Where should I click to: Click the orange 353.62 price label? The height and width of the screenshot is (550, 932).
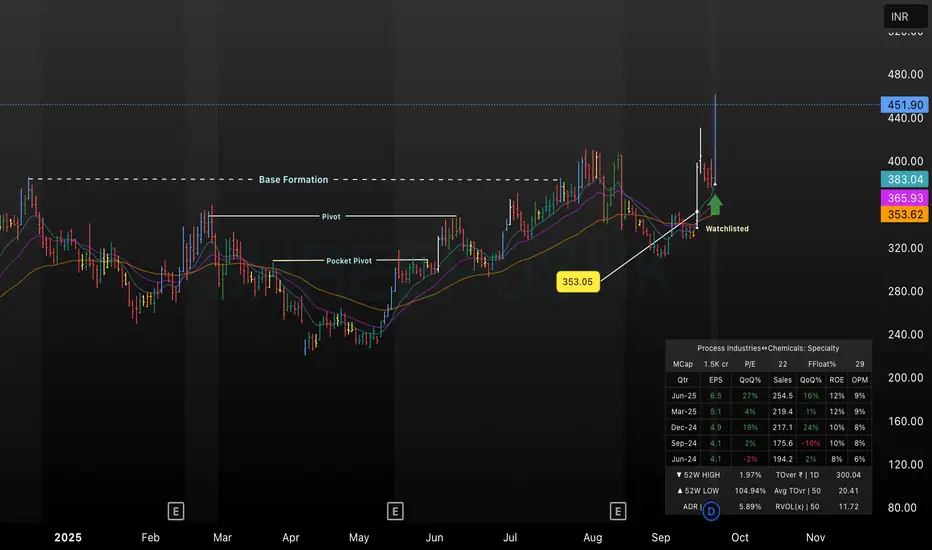click(x=905, y=215)
